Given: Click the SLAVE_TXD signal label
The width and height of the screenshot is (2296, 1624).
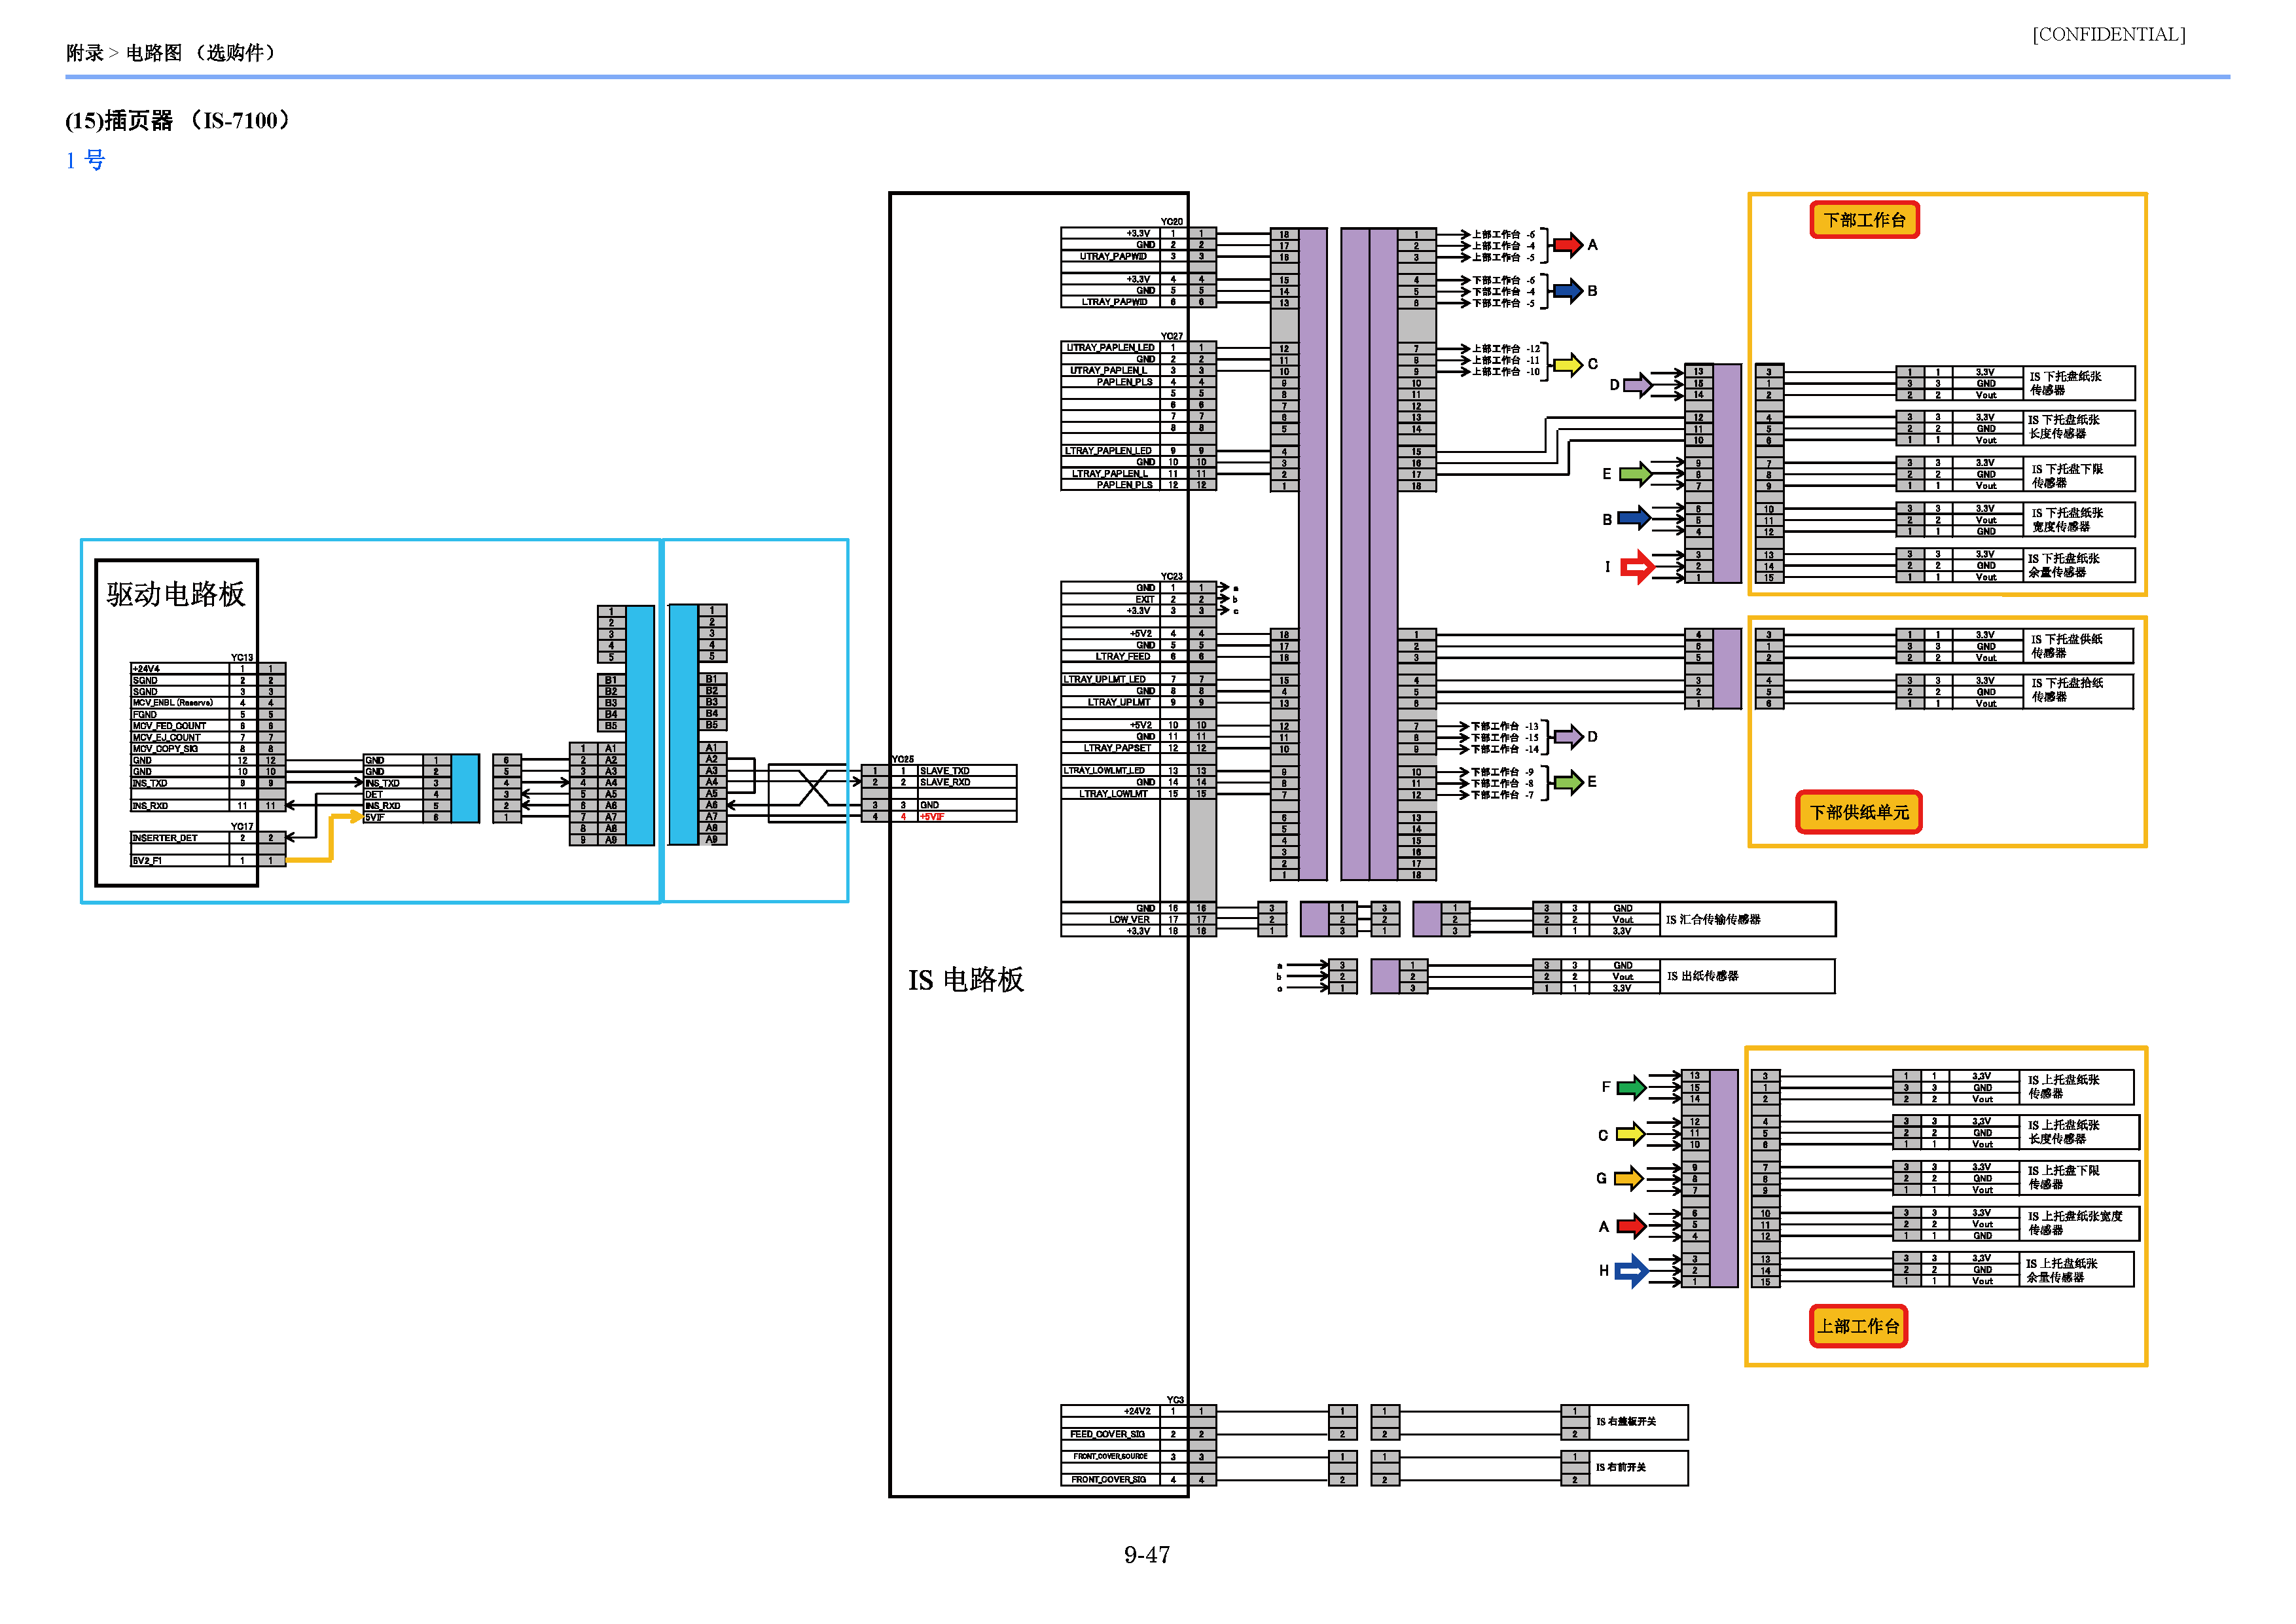Looking at the screenshot, I should pyautogui.click(x=945, y=771).
